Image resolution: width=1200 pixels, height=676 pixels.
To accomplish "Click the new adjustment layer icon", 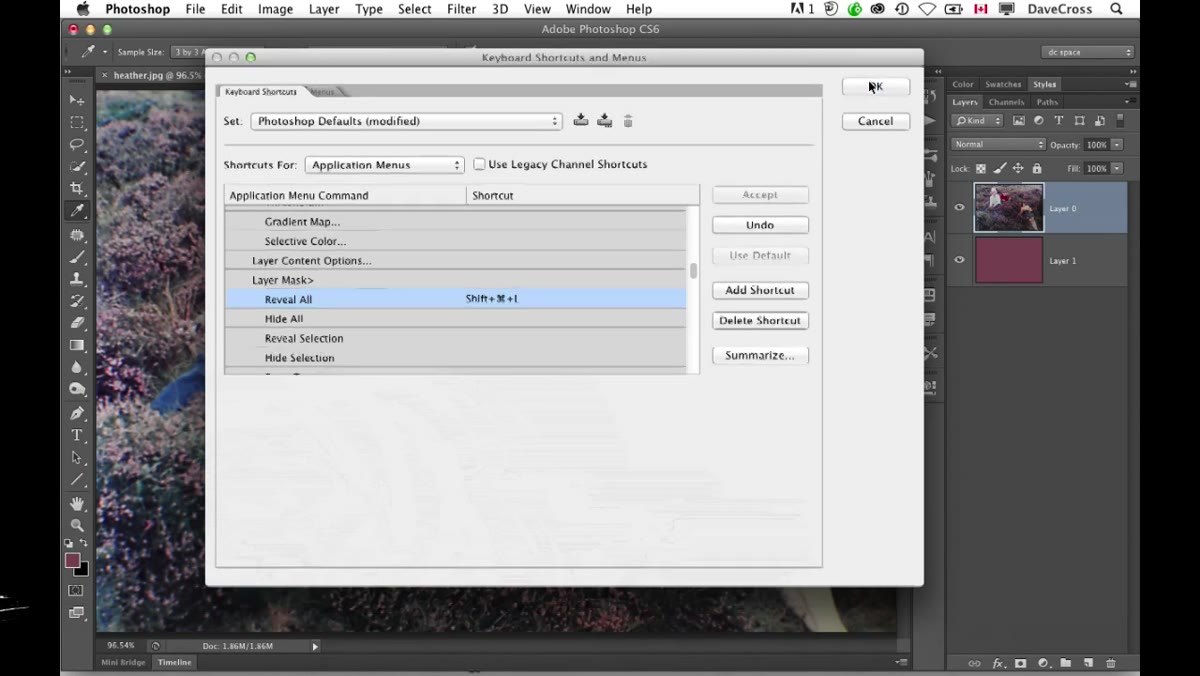I will (1043, 663).
